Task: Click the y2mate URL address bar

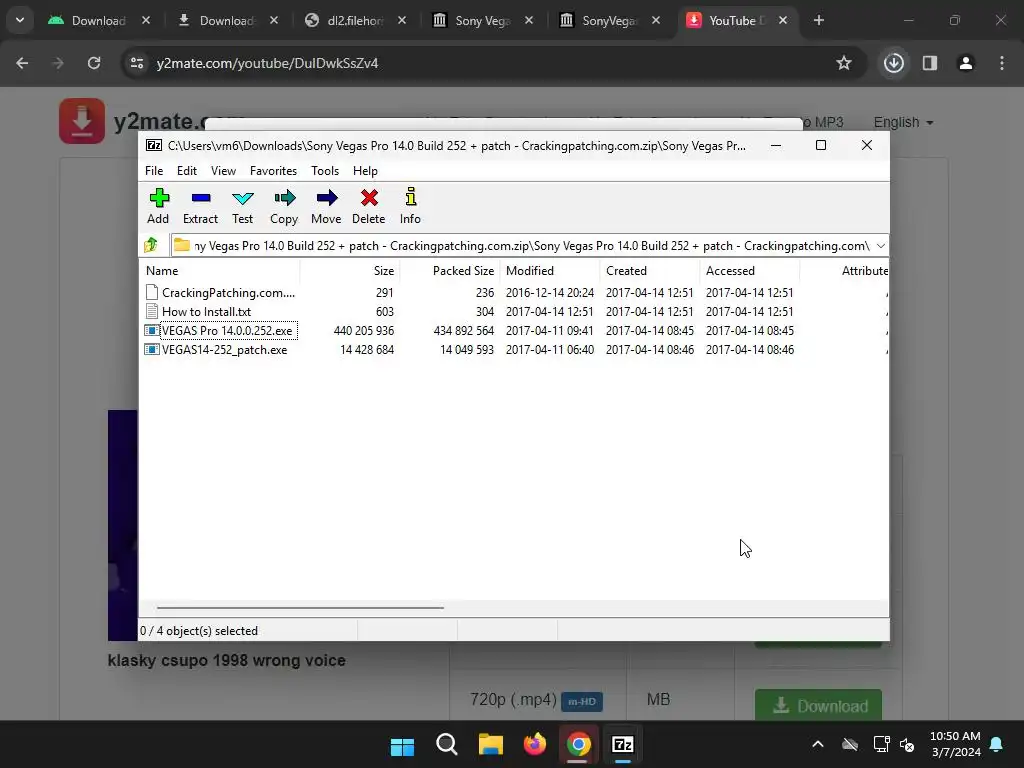Action: point(490,63)
